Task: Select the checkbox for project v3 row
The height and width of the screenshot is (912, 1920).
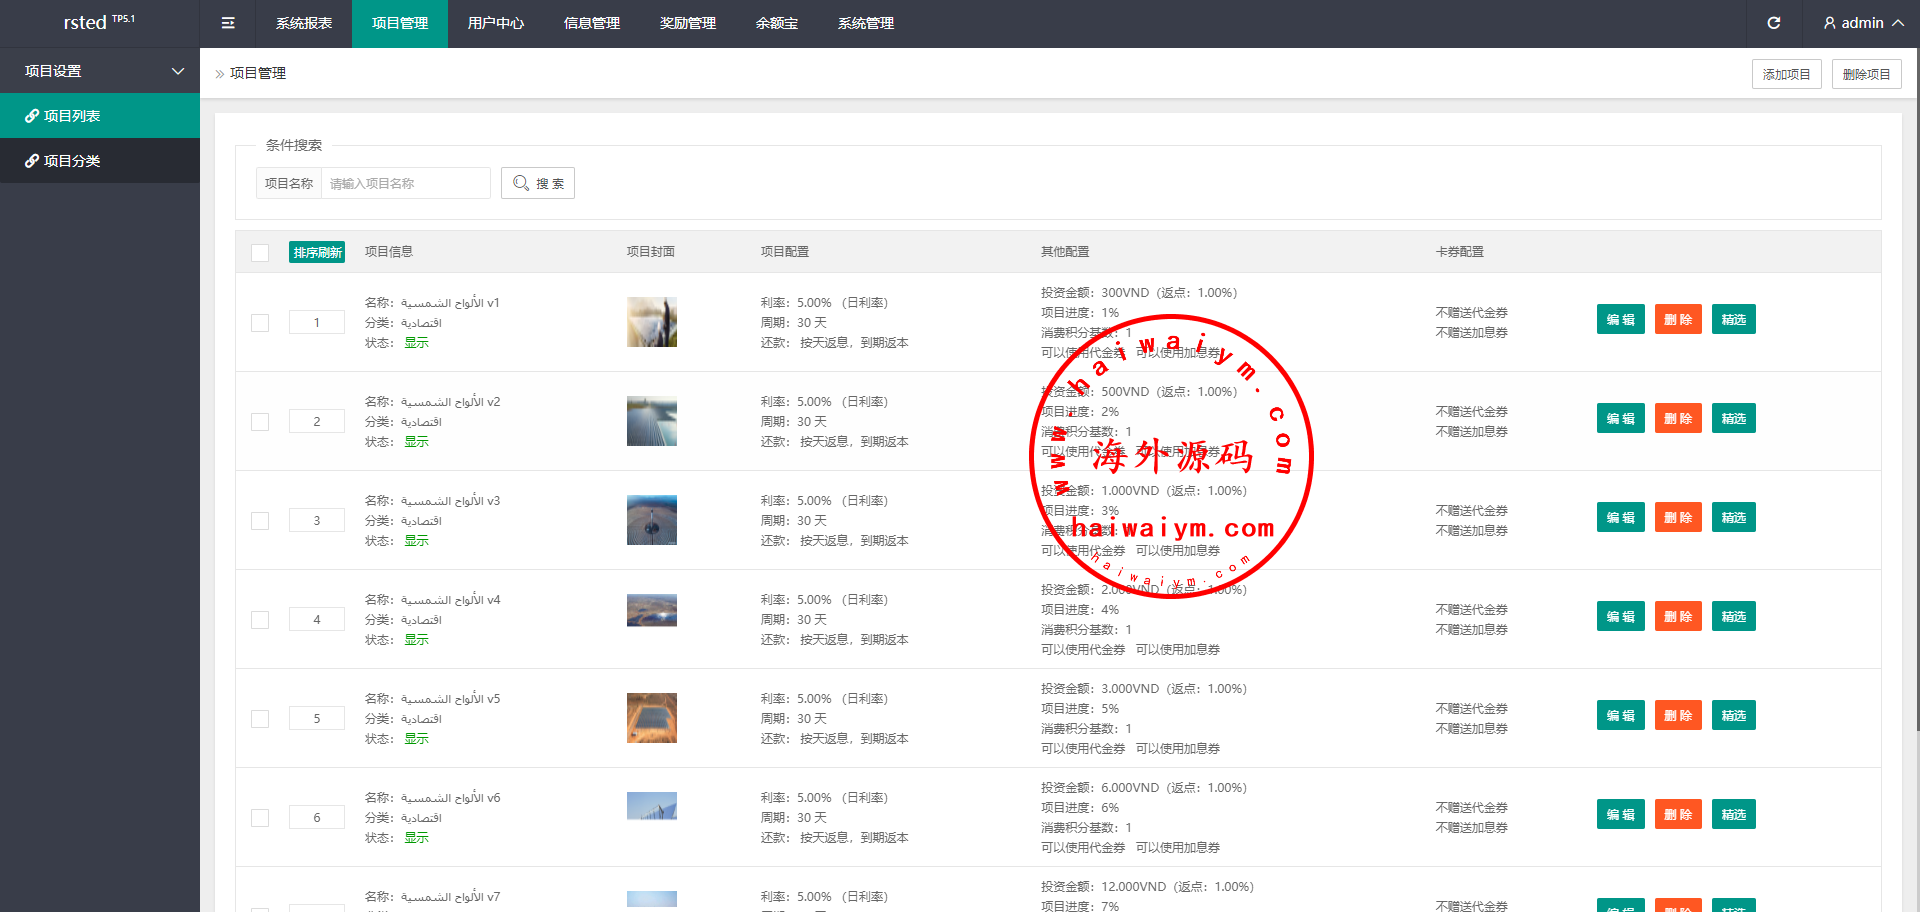Action: 260,521
